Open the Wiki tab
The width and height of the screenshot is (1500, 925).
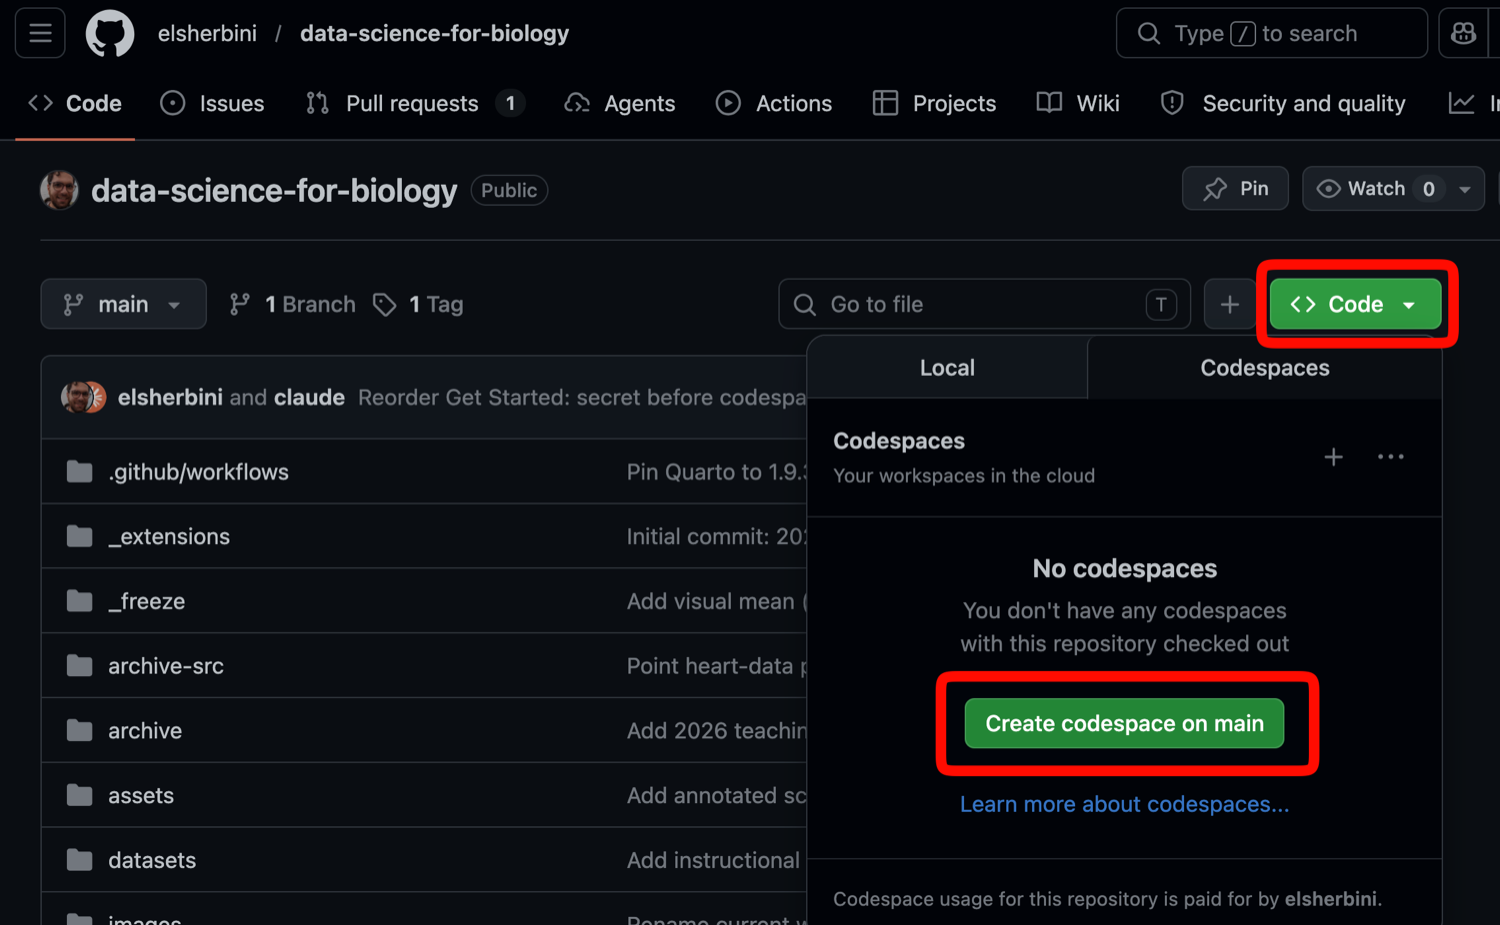(1078, 103)
